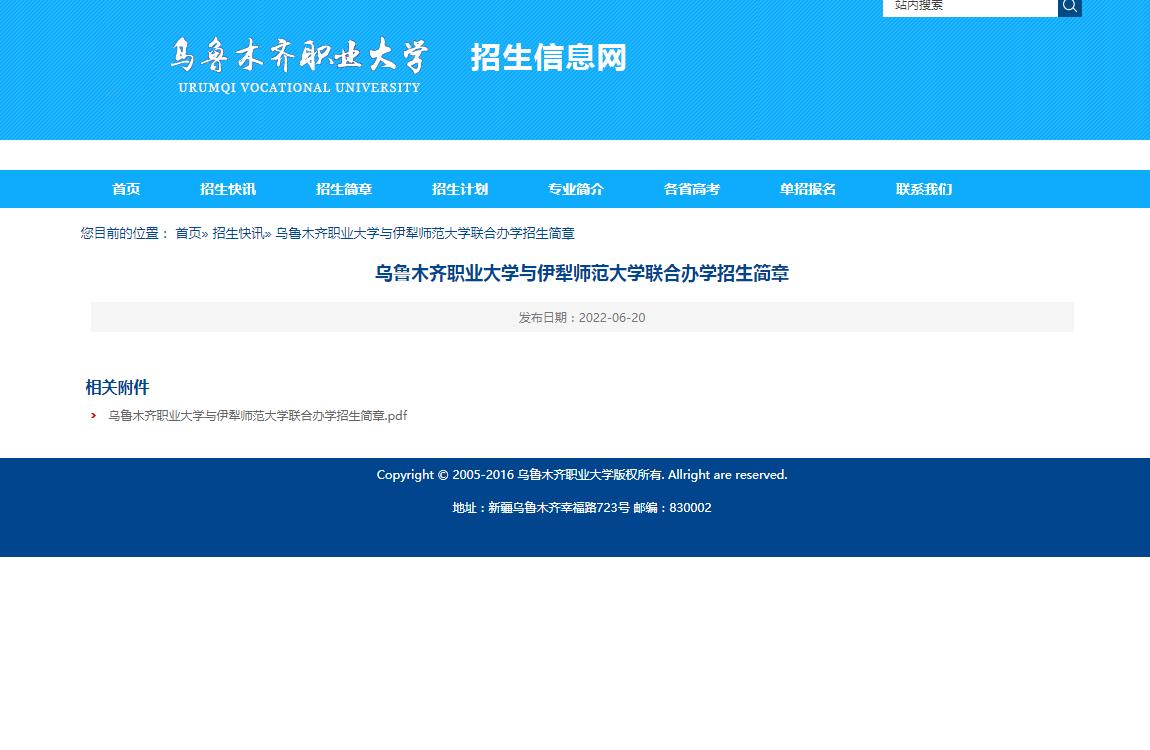1150x750 pixels.
Task: Click the site search input field
Action: pos(970,7)
